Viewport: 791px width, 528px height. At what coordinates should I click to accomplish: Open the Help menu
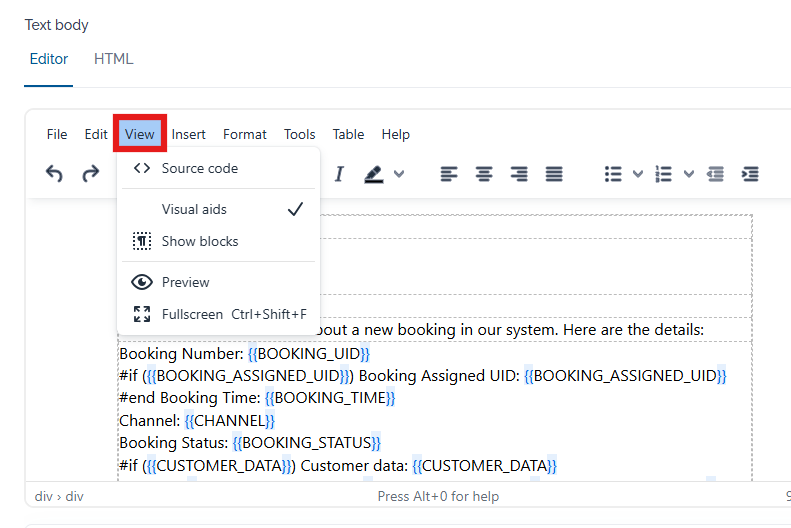tap(396, 134)
